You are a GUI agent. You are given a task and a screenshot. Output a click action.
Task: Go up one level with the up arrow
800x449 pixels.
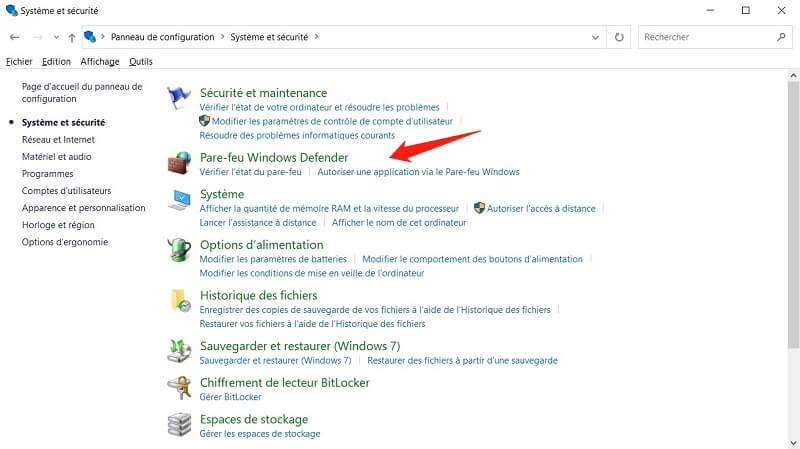pyautogui.click(x=72, y=37)
